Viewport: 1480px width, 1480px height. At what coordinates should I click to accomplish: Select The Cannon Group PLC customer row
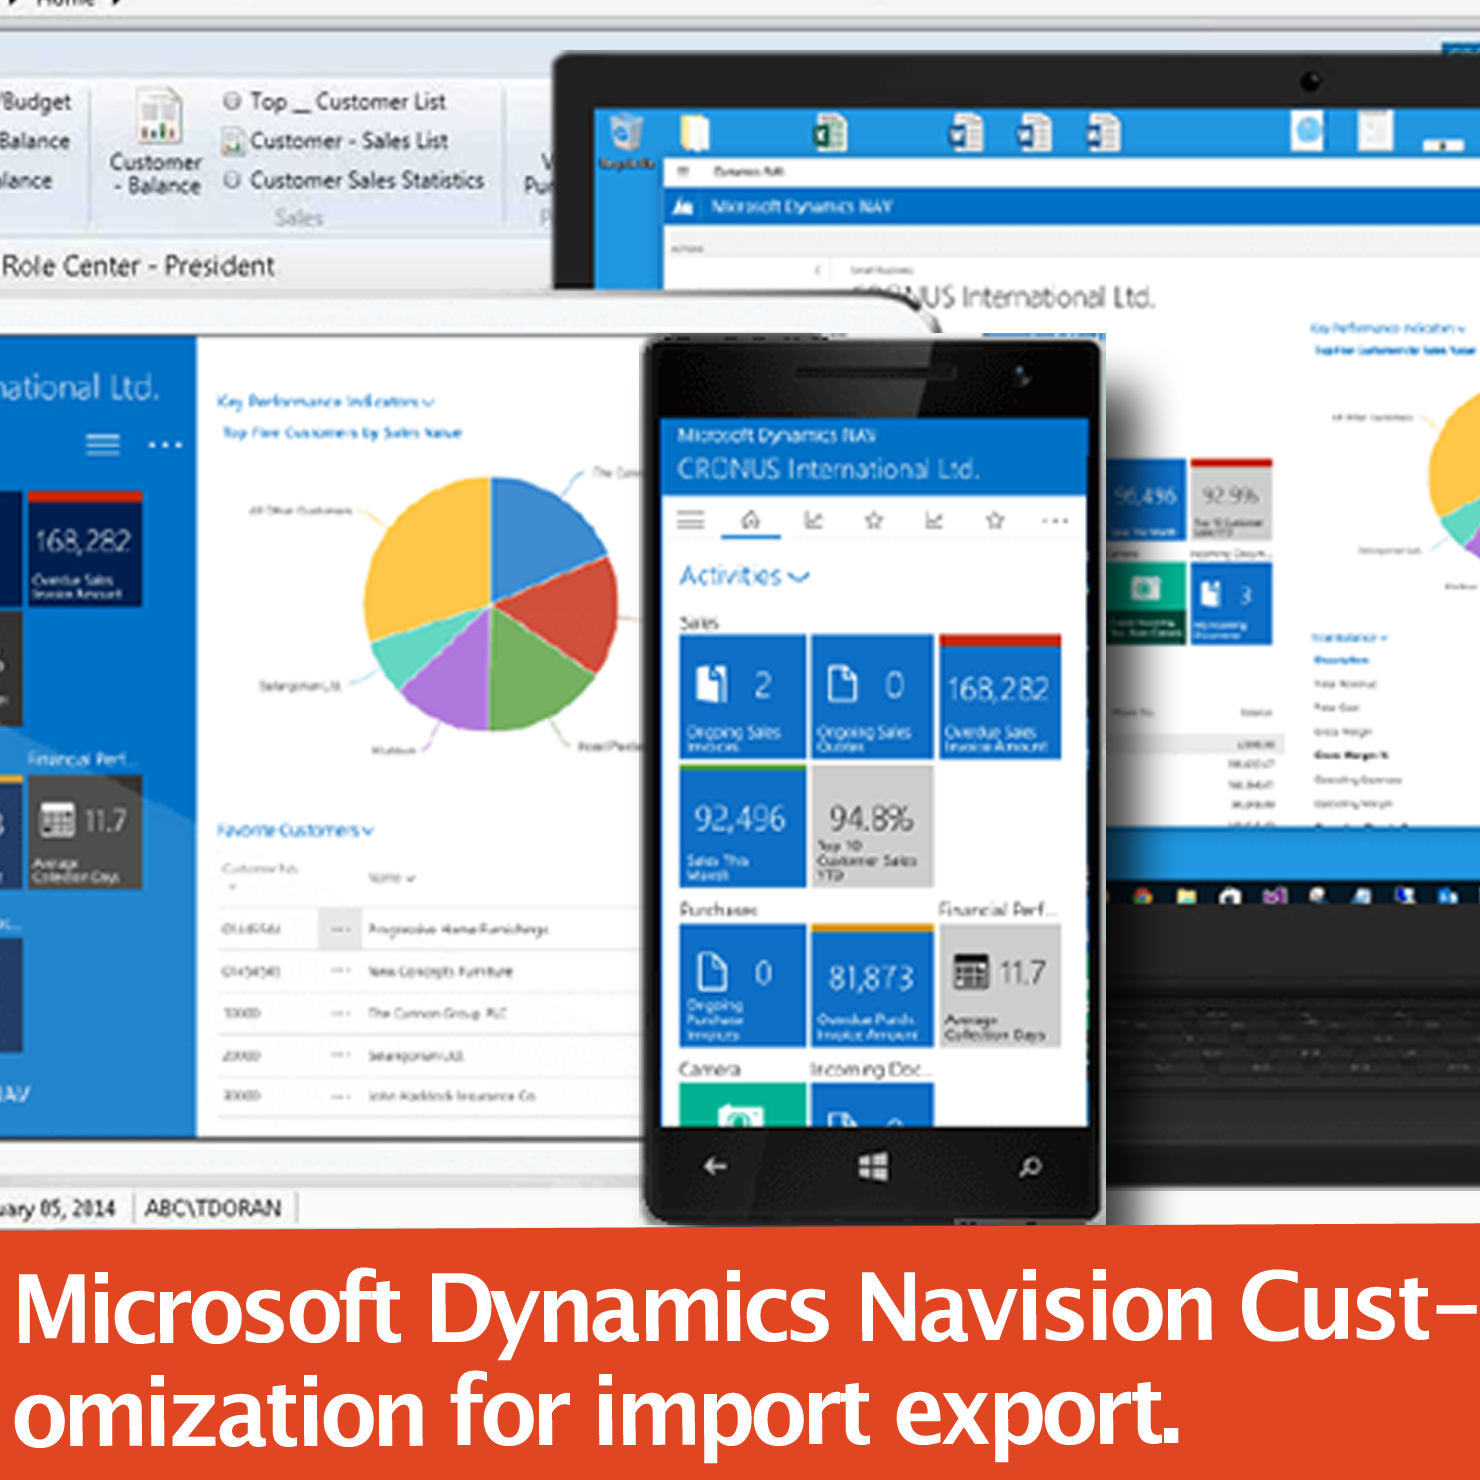tap(430, 1013)
